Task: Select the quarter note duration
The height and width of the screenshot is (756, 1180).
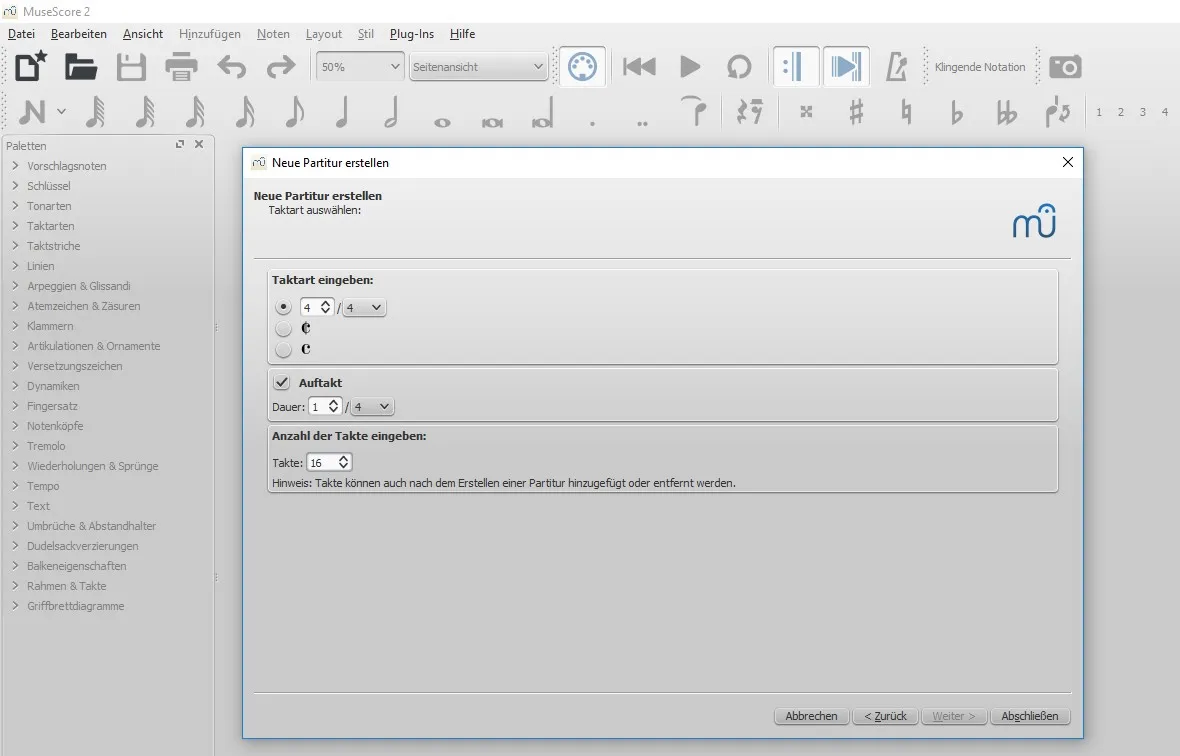Action: [x=342, y=112]
